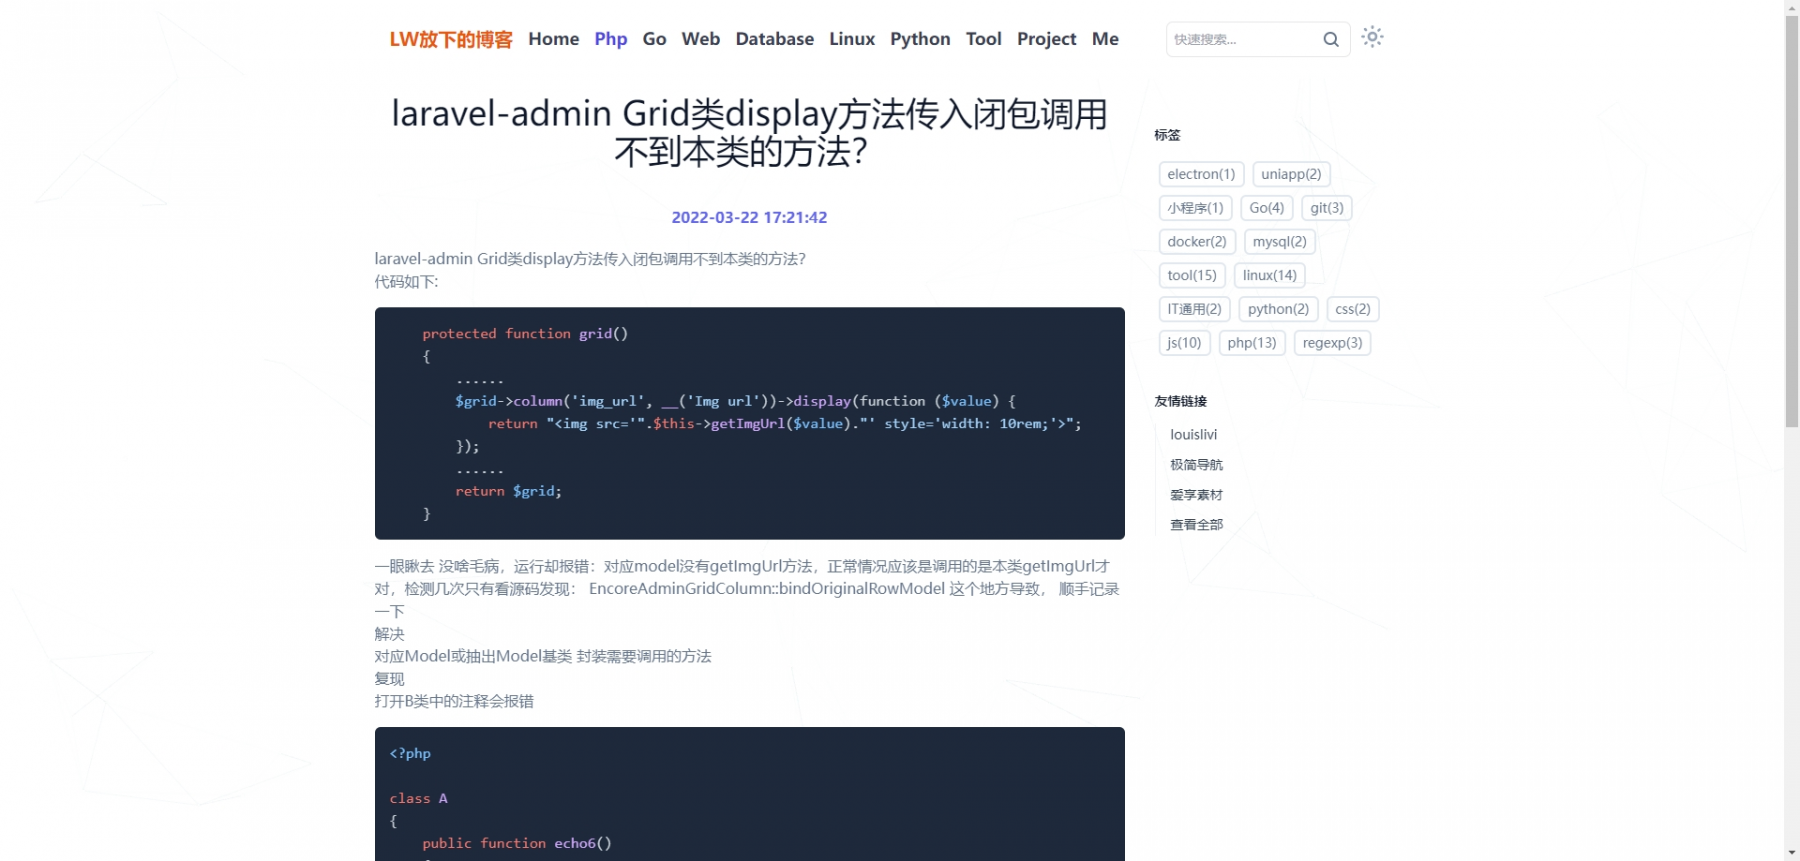The height and width of the screenshot is (861, 1800).
Task: Select the regexp(3) tag
Action: 1332,343
